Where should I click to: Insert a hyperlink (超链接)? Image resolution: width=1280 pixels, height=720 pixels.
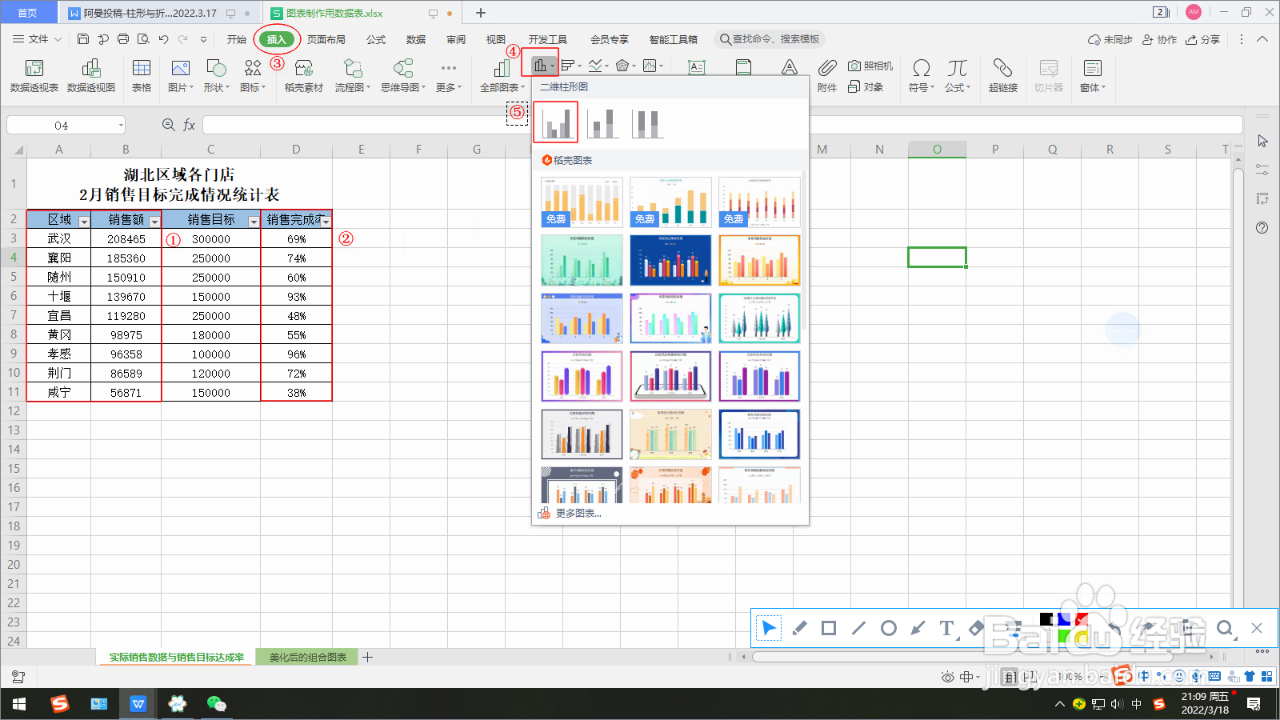click(x=1003, y=76)
